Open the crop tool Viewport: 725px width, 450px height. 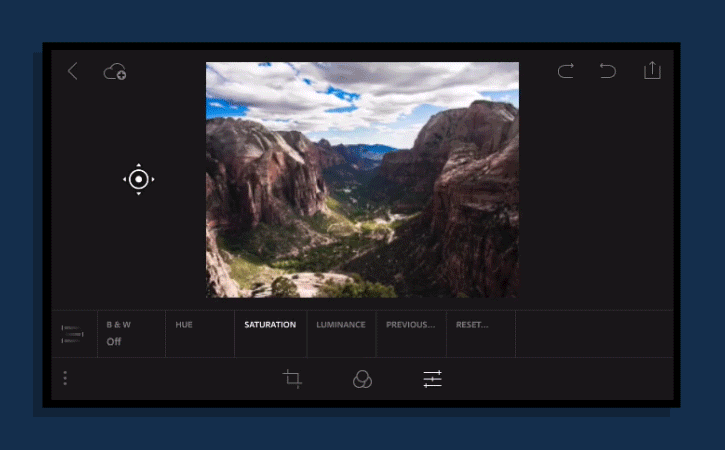292,379
